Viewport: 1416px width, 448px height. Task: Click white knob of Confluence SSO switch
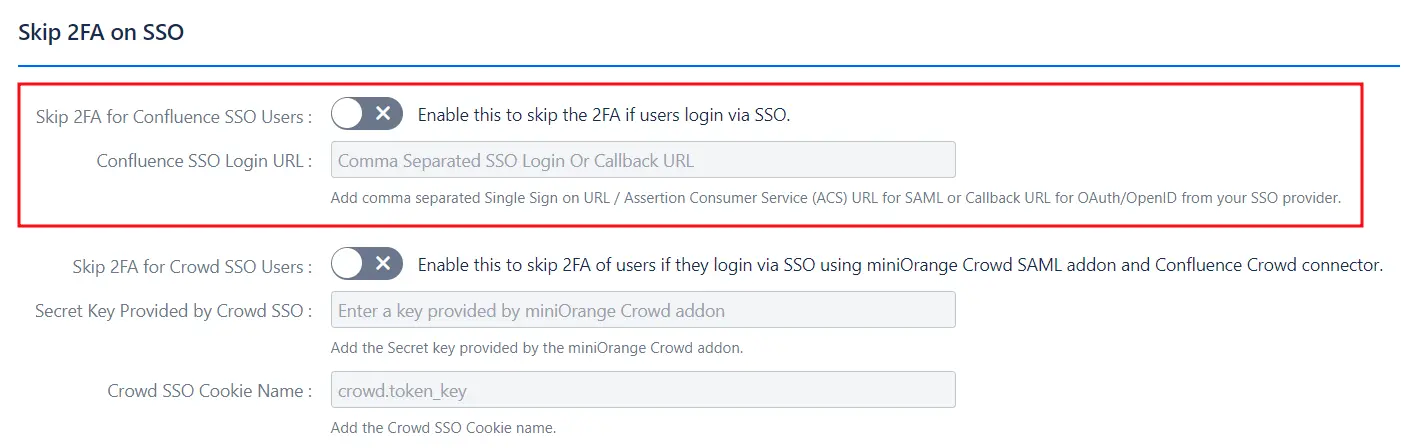pyautogui.click(x=348, y=114)
